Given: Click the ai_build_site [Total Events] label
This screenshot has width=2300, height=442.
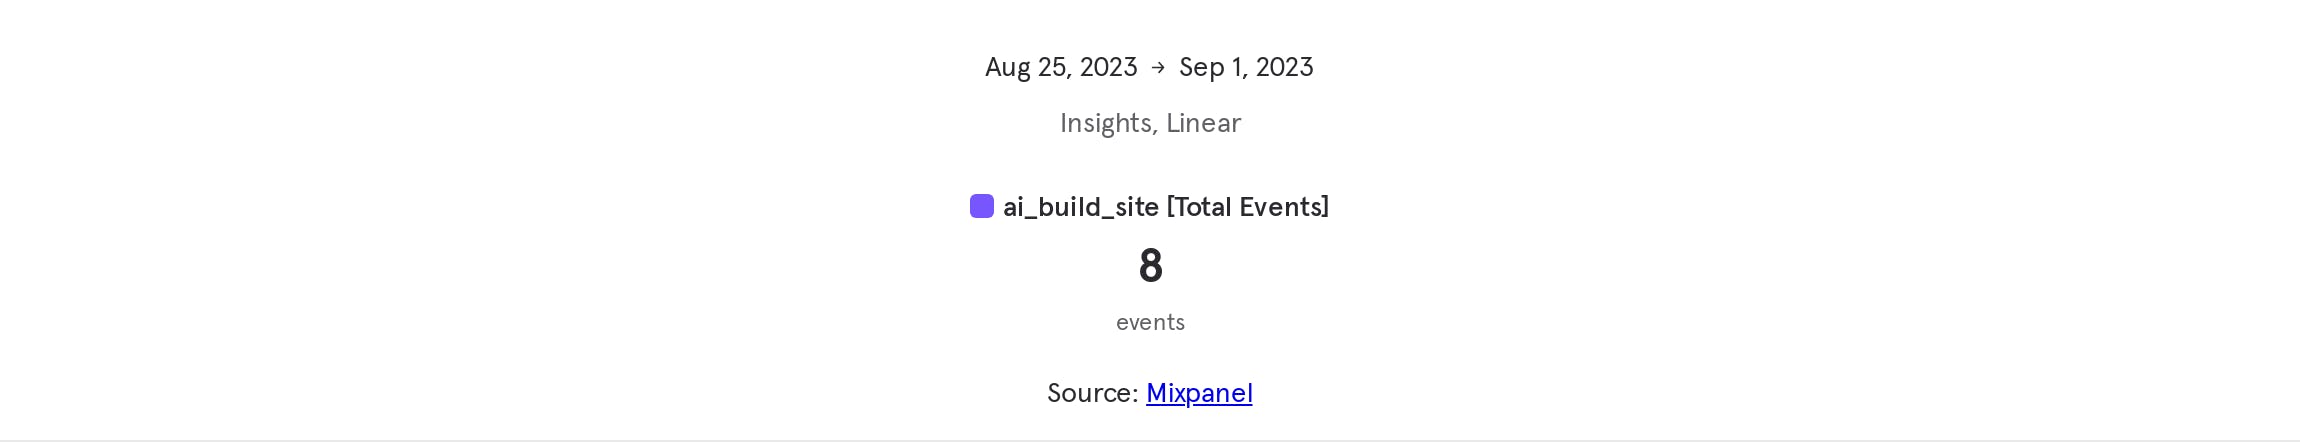Looking at the screenshot, I should point(1166,207).
